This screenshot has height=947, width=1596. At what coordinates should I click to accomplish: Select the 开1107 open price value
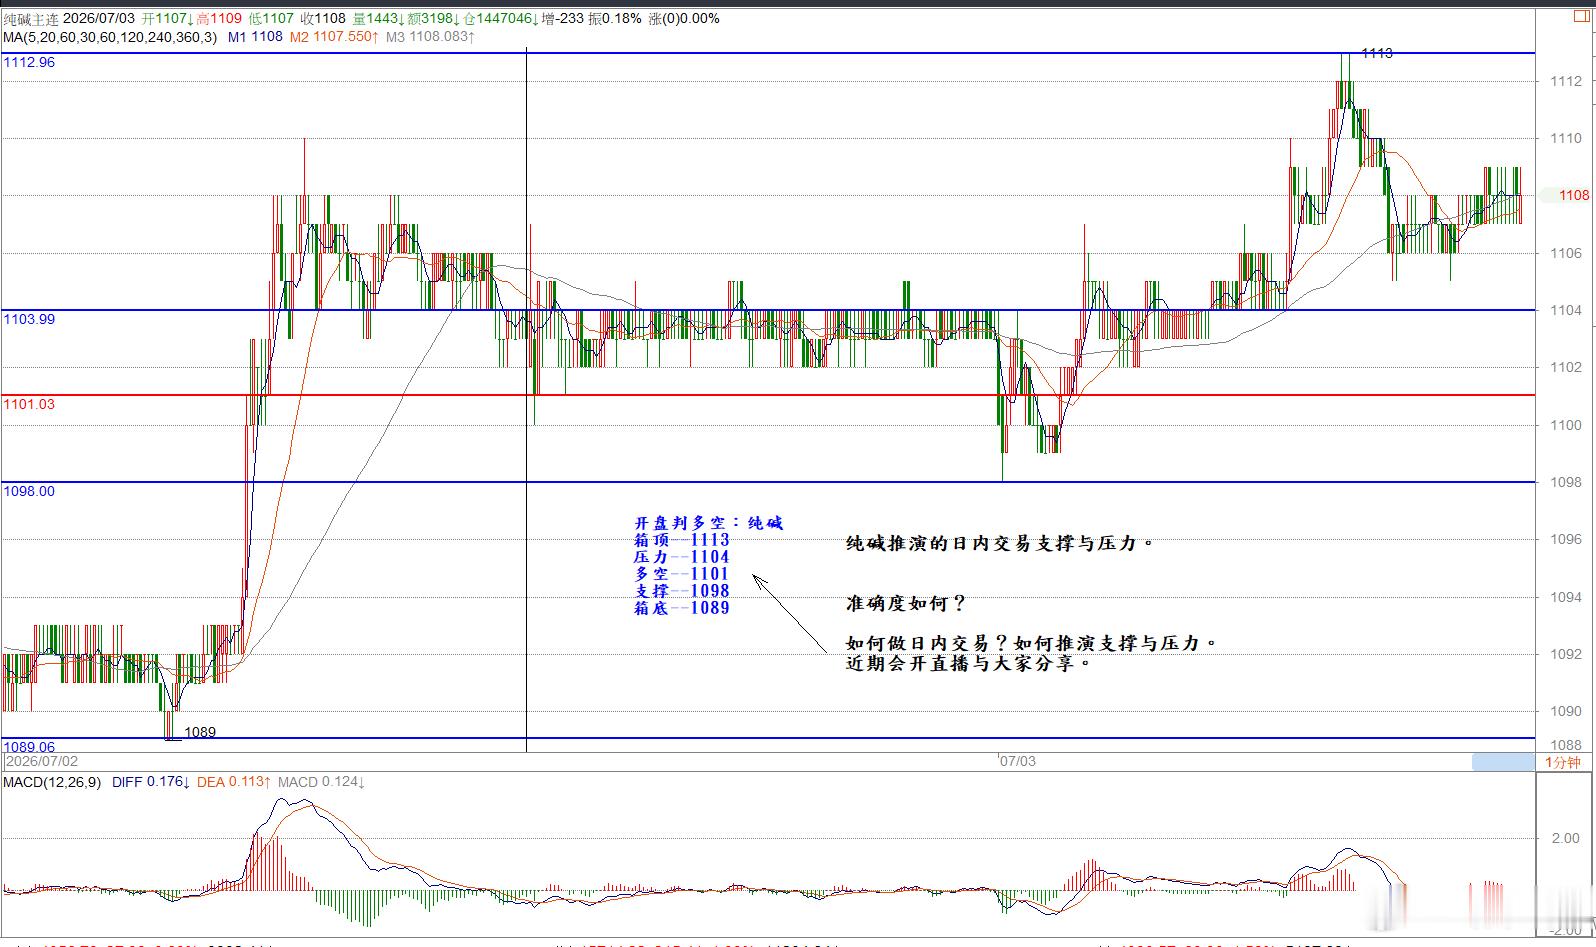click(x=167, y=18)
